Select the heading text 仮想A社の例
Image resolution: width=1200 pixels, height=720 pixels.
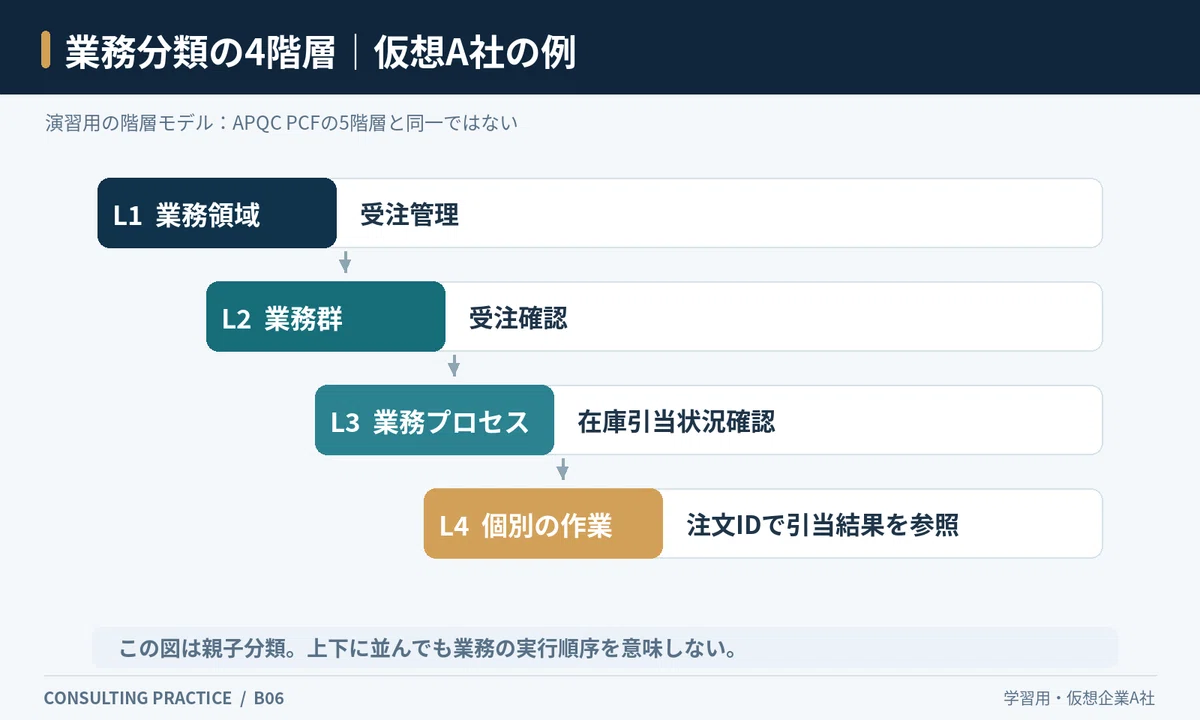(x=475, y=52)
